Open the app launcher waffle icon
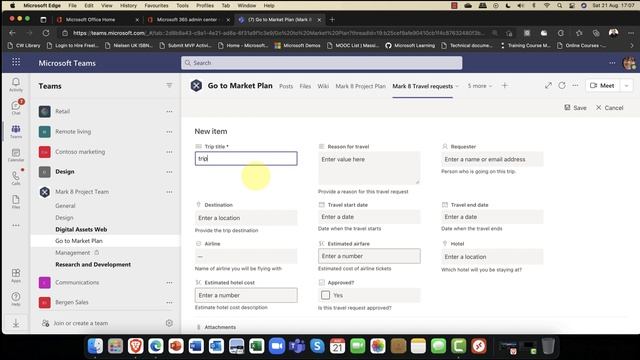 click(16, 62)
